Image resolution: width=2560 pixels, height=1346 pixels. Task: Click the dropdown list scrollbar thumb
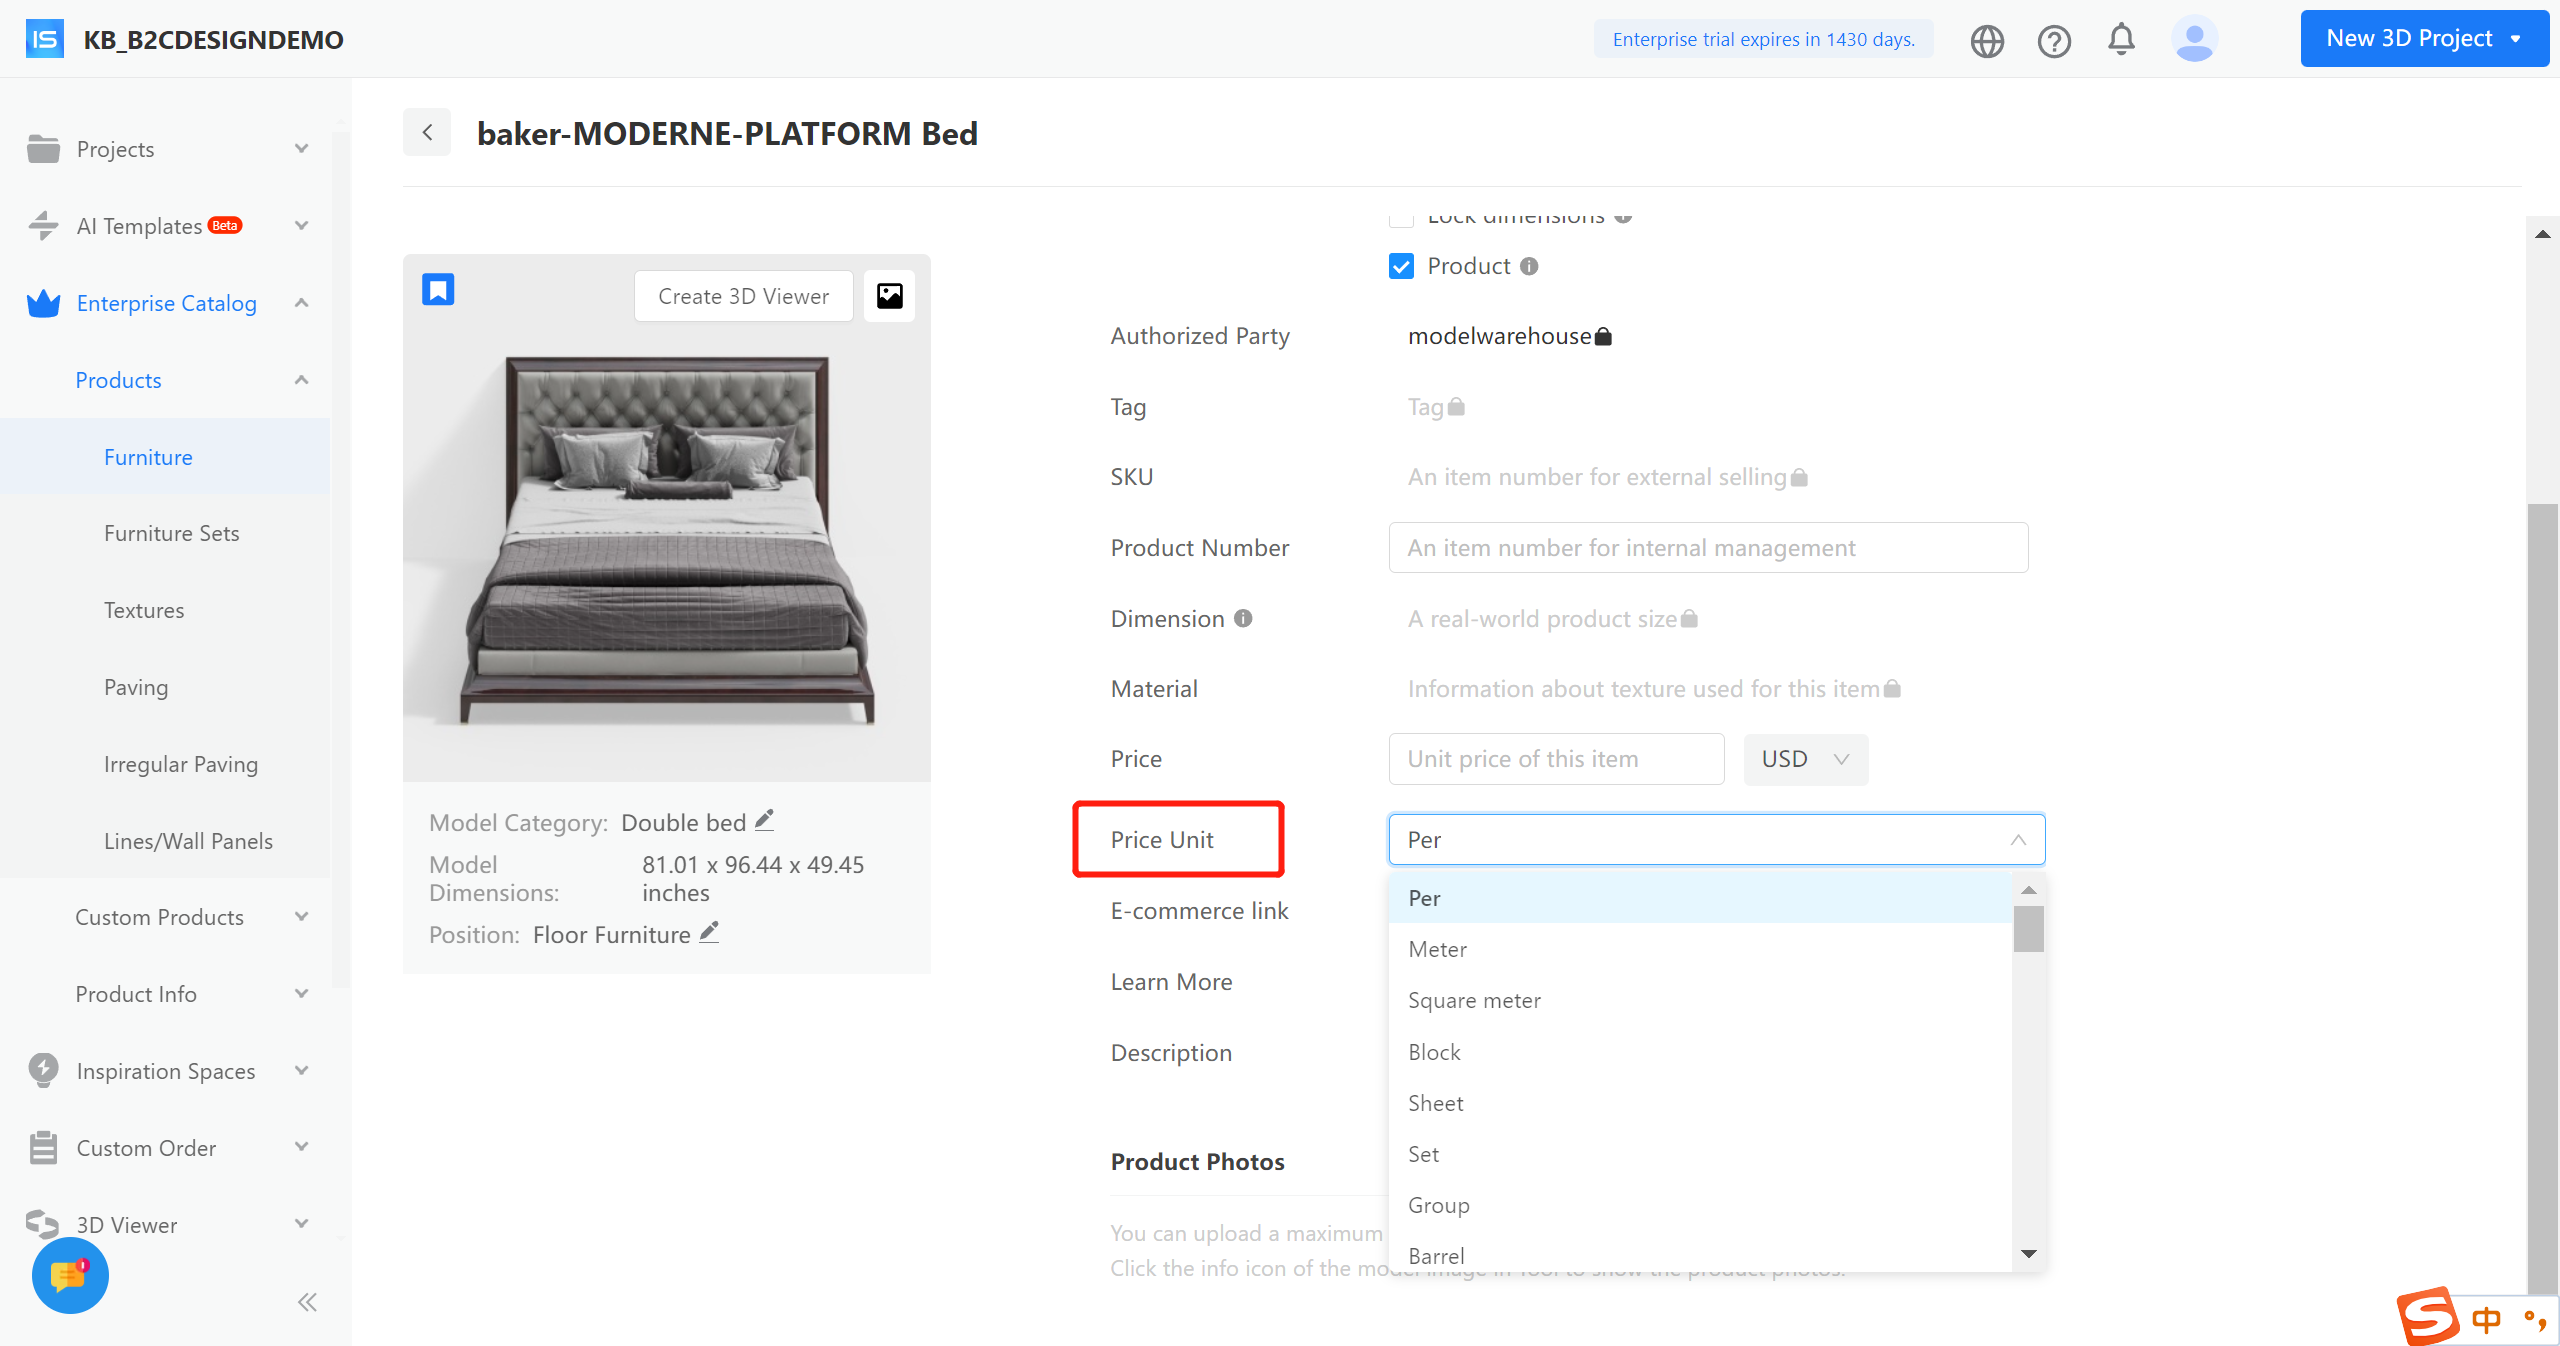pyautogui.click(x=2028, y=929)
